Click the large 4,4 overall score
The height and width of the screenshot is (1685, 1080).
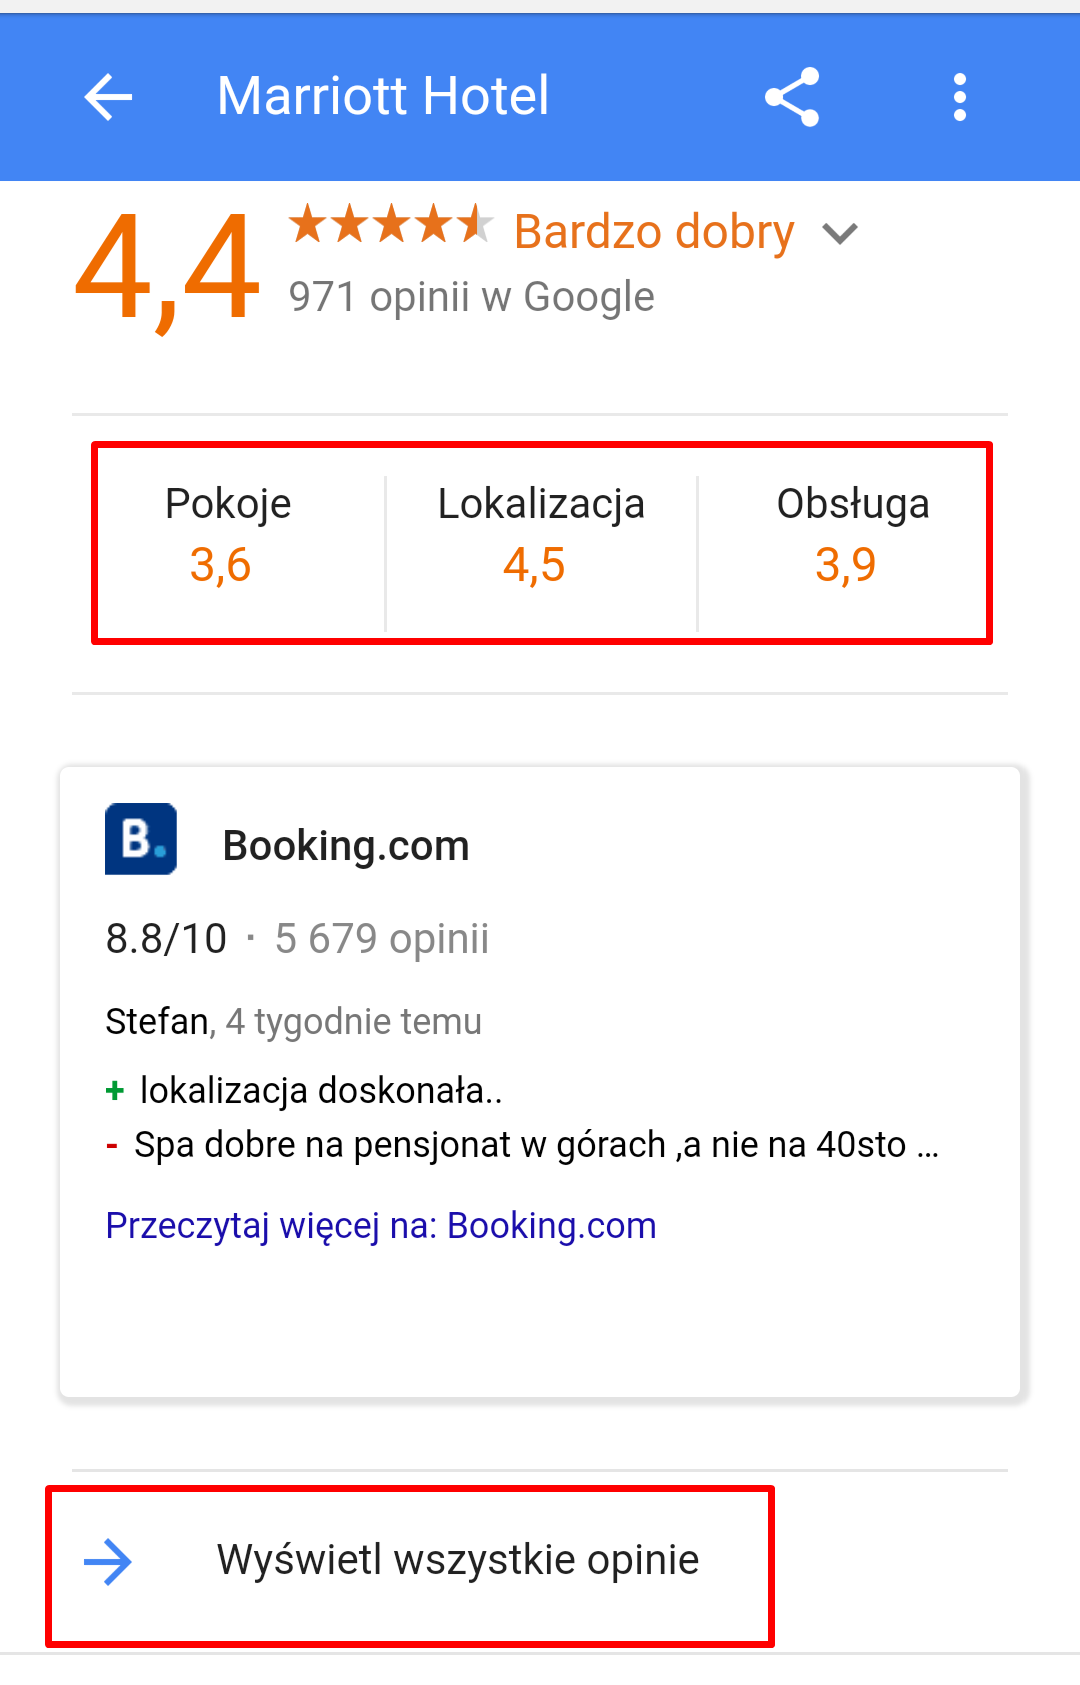[x=168, y=269]
